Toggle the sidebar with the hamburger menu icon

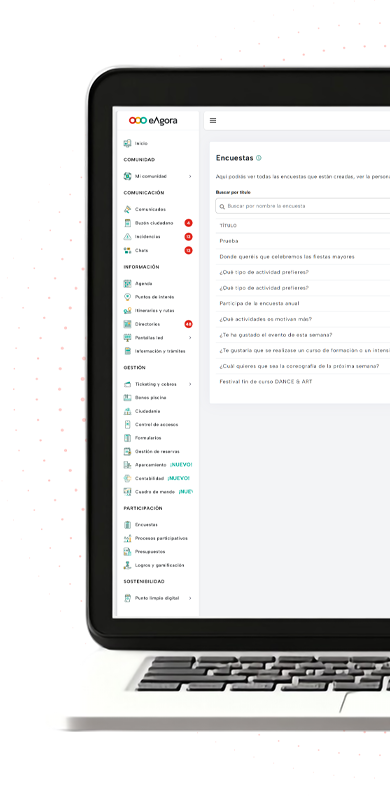pos(213,120)
